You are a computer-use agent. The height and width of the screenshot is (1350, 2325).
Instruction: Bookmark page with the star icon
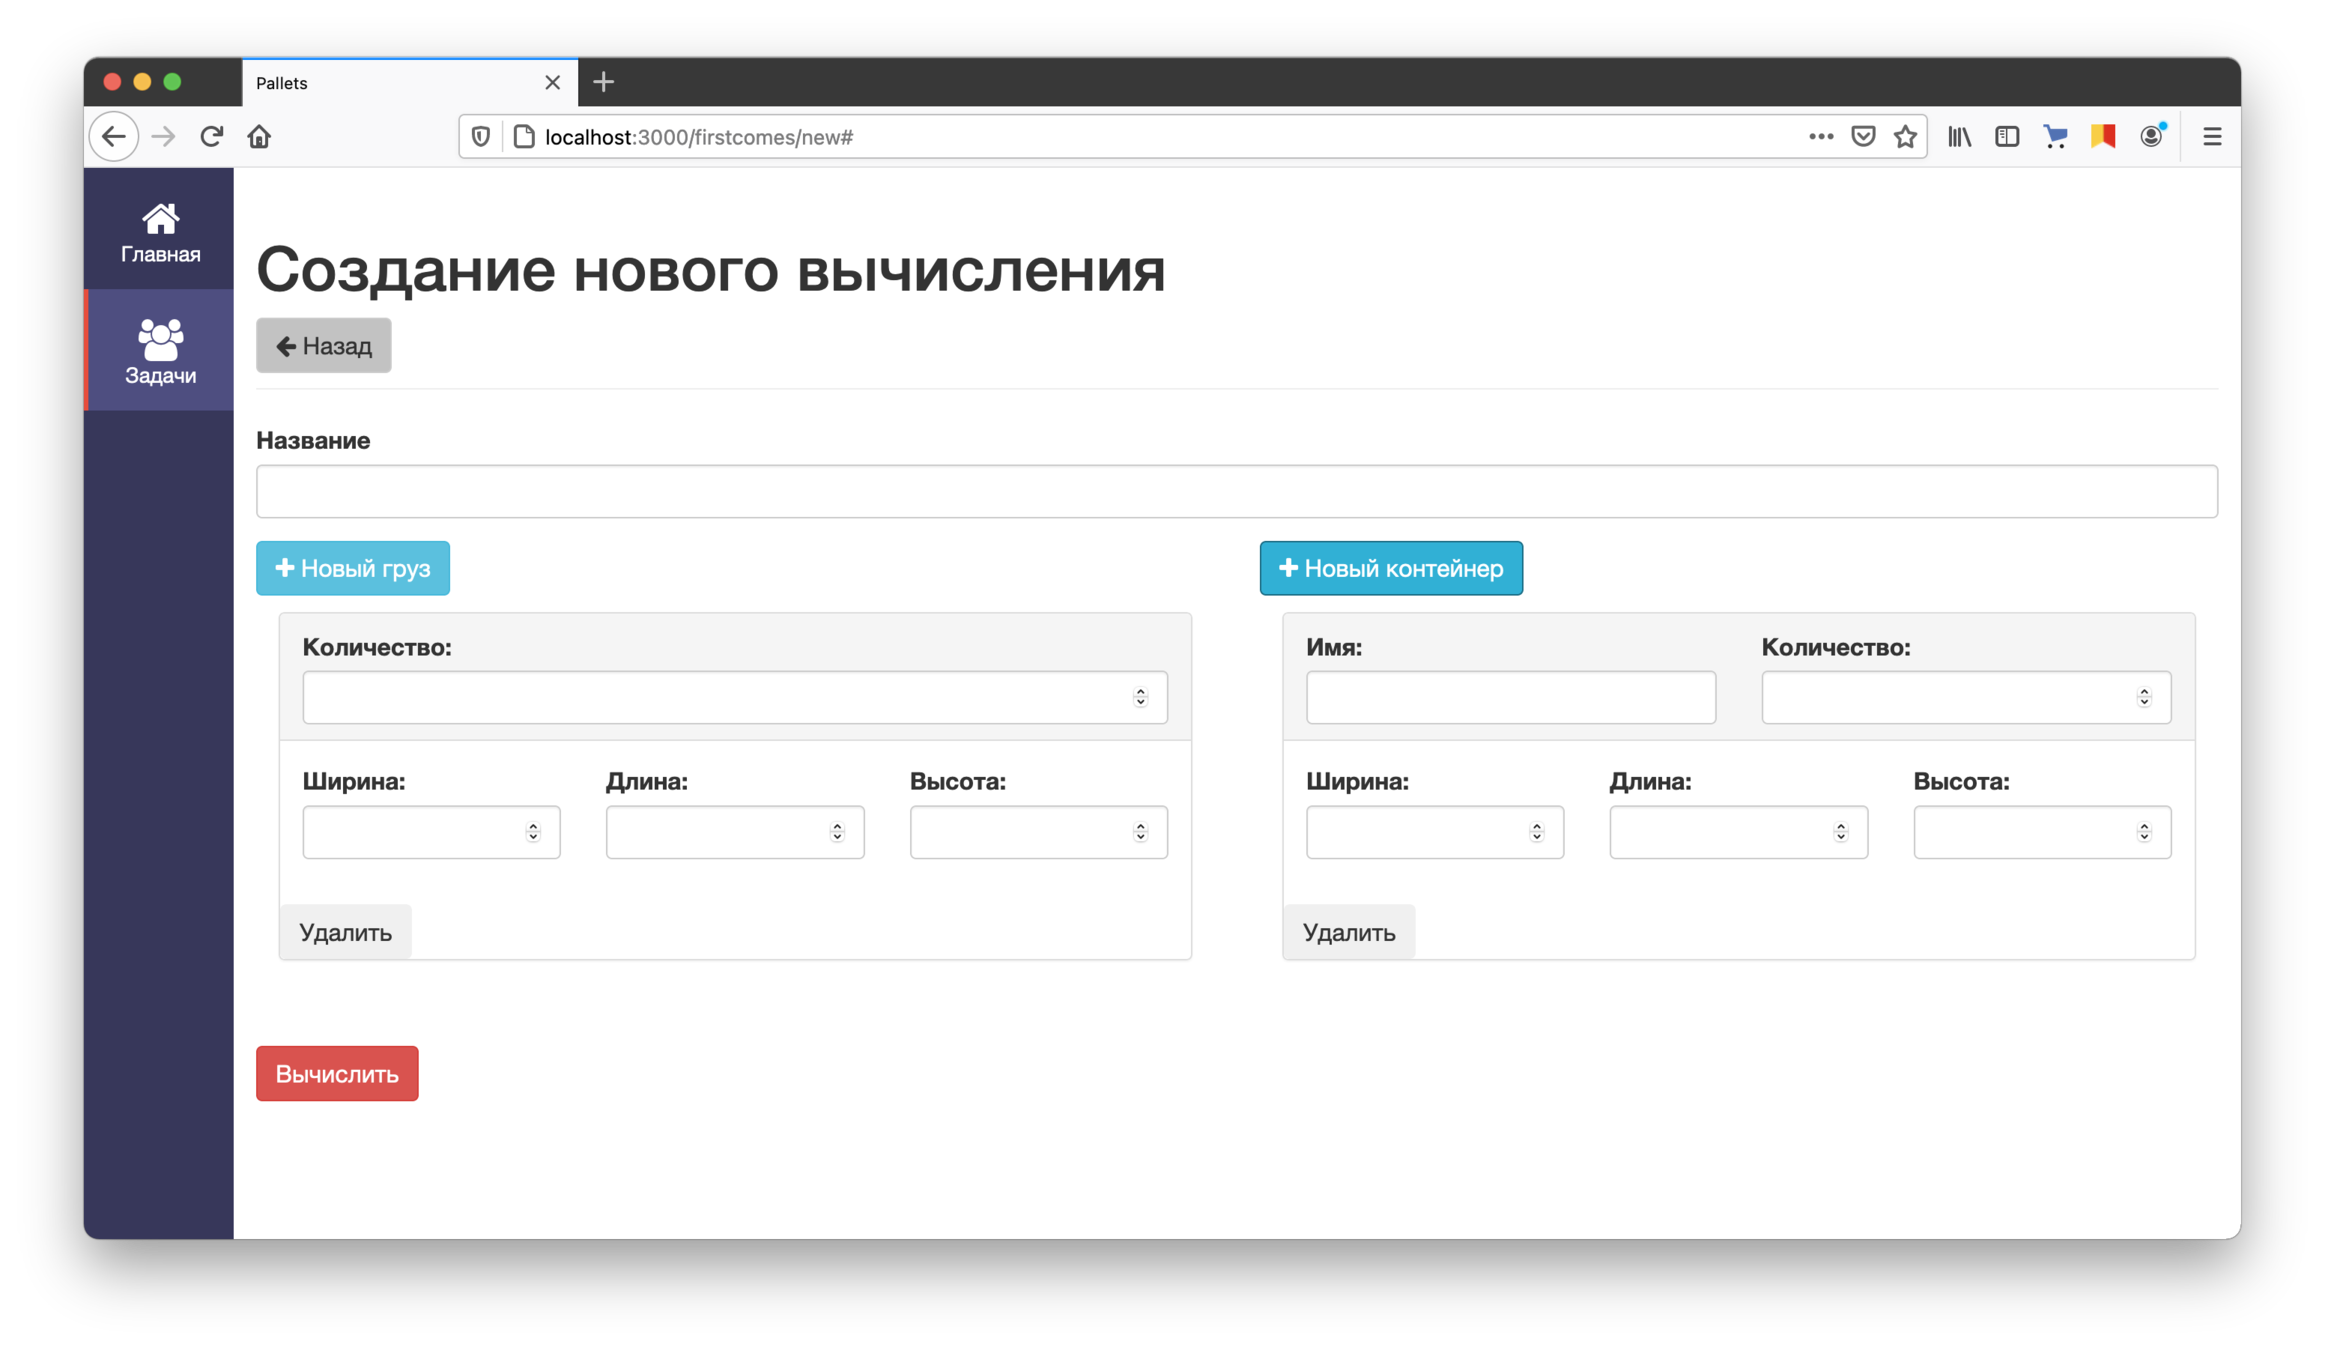click(1905, 137)
